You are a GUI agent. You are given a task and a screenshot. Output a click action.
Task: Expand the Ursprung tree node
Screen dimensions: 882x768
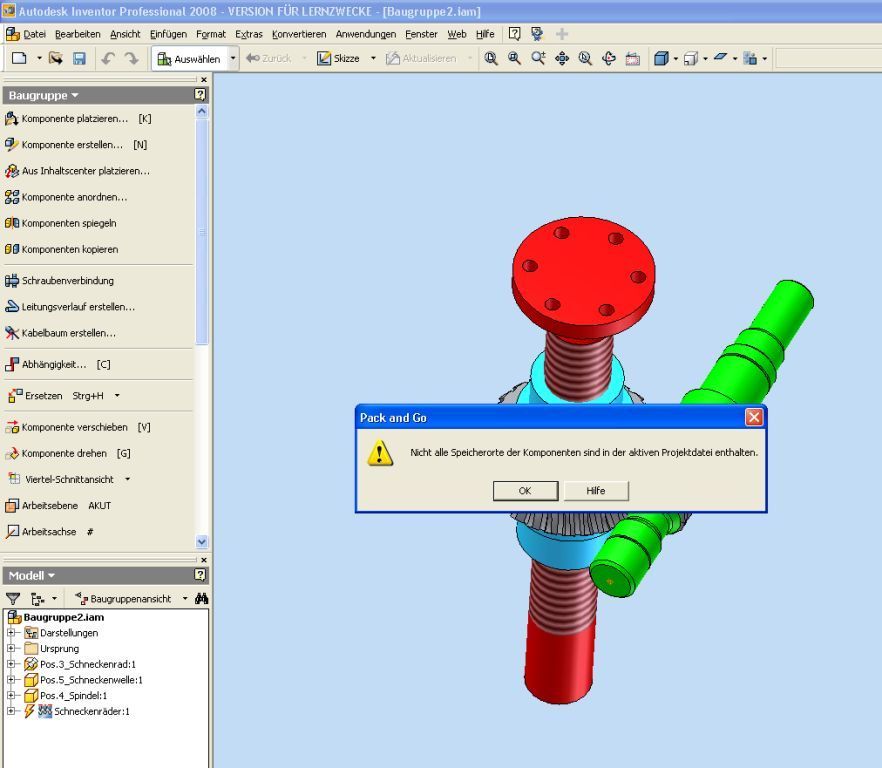11,648
